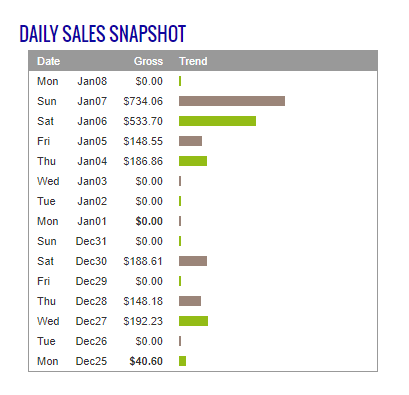Select the Dec31 date cell

[91, 241]
